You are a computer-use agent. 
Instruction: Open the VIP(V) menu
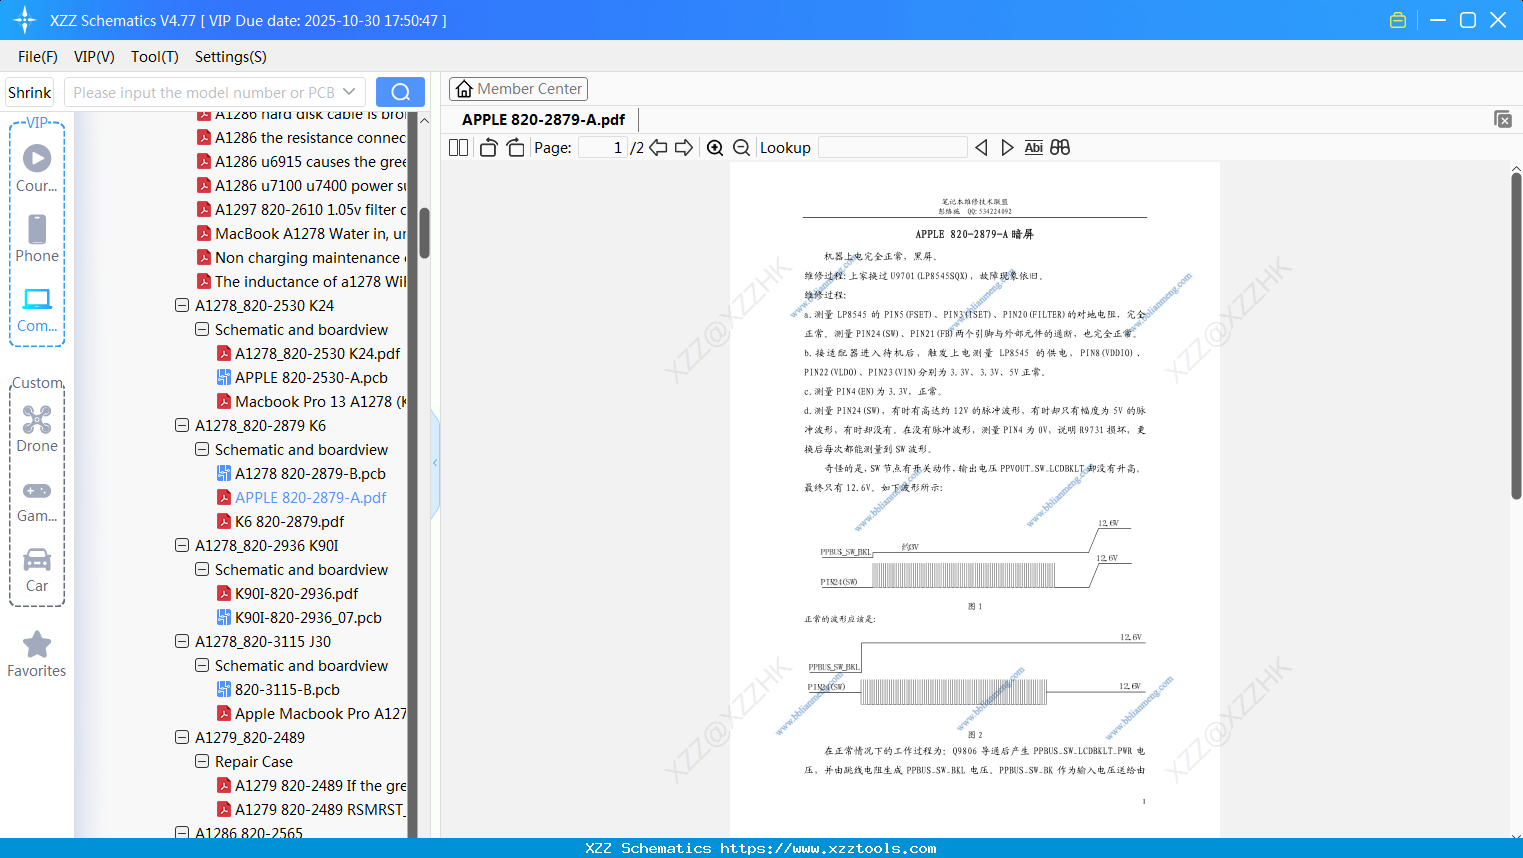[x=94, y=57]
